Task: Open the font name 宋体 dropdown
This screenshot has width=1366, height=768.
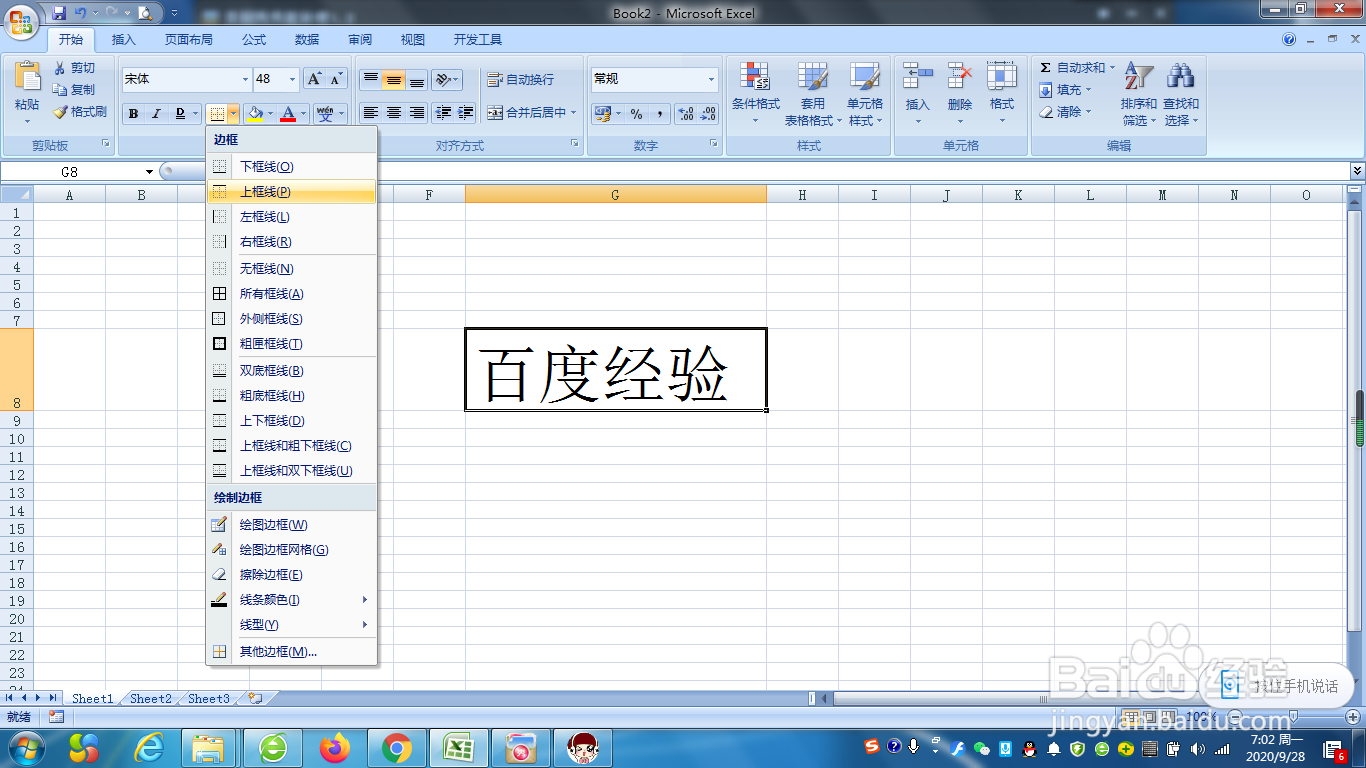Action: (x=246, y=79)
